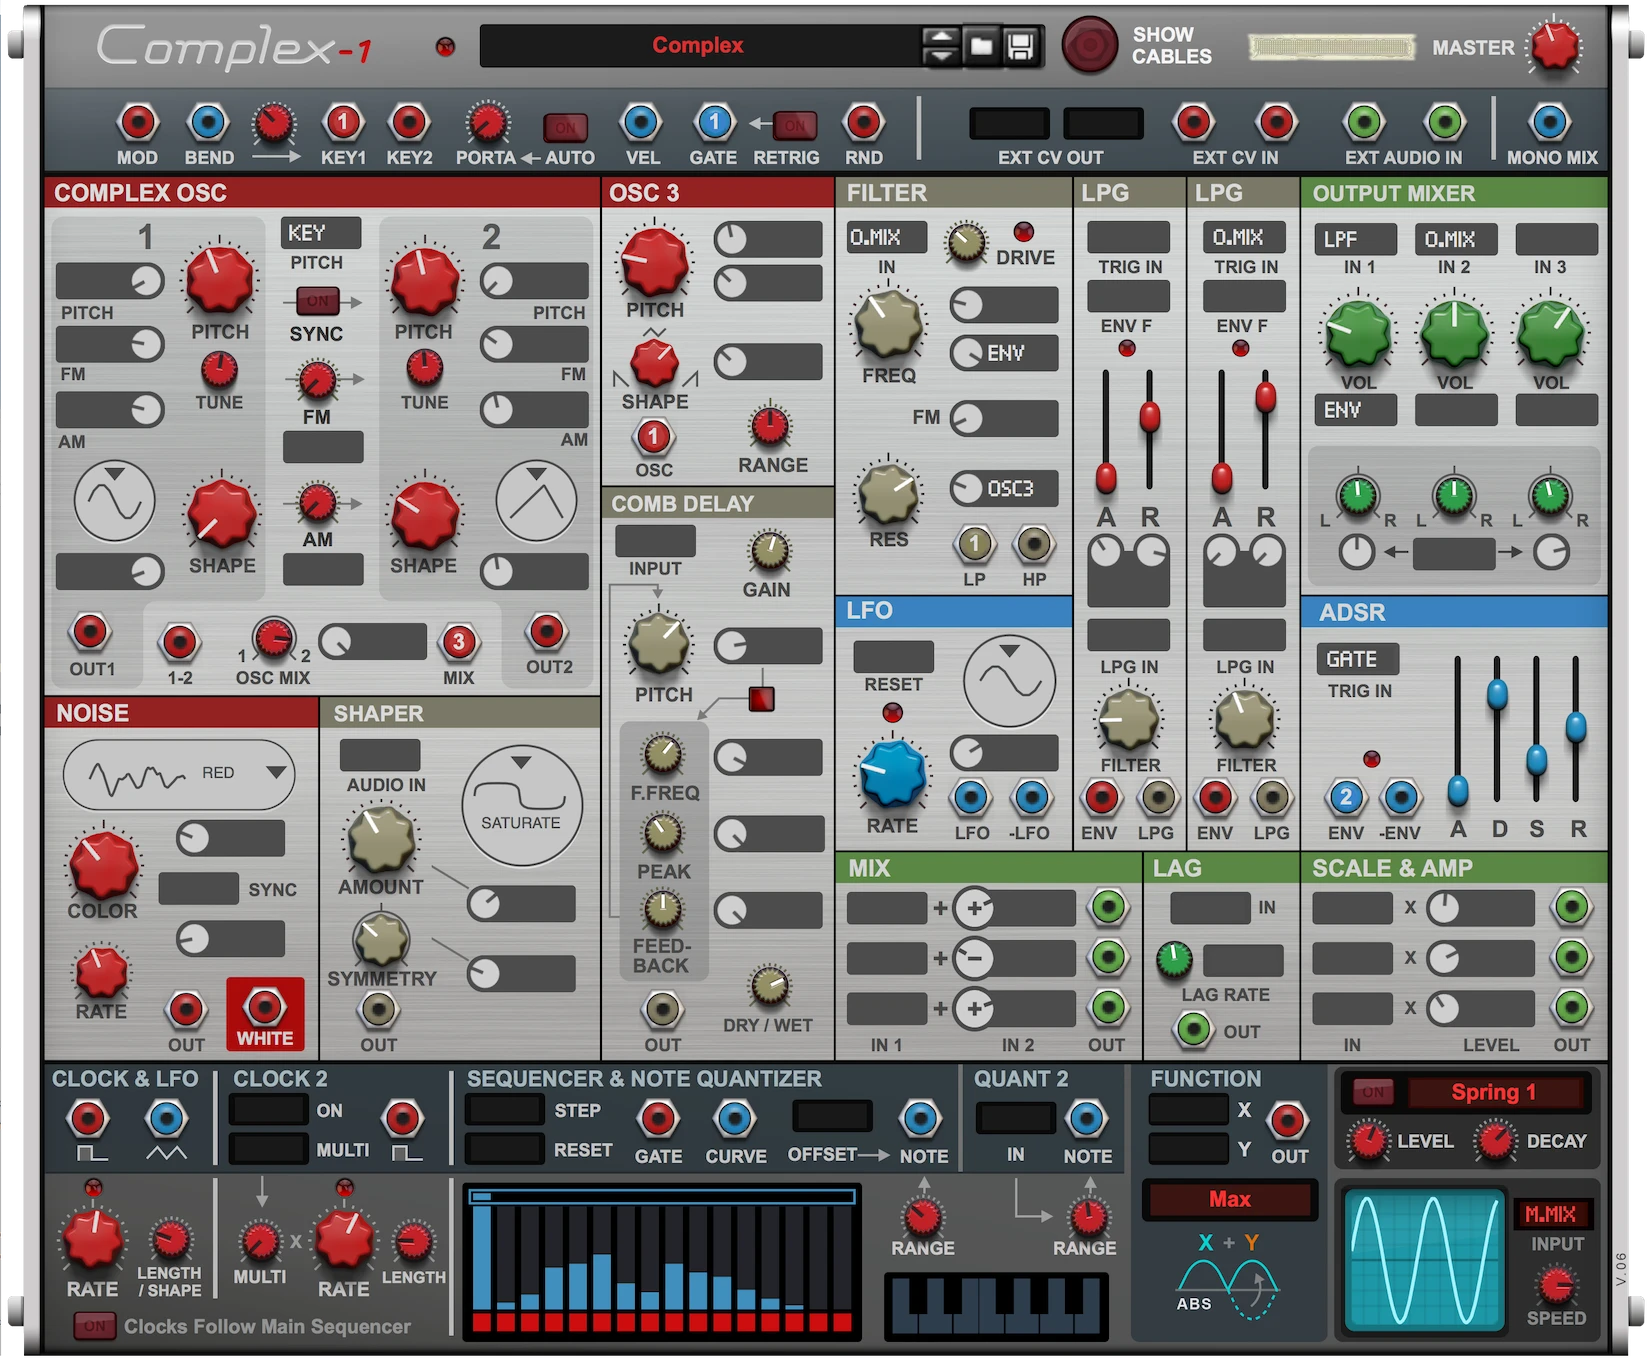The height and width of the screenshot is (1365, 1650).
Task: Click the Complex patch name display
Action: point(698,46)
